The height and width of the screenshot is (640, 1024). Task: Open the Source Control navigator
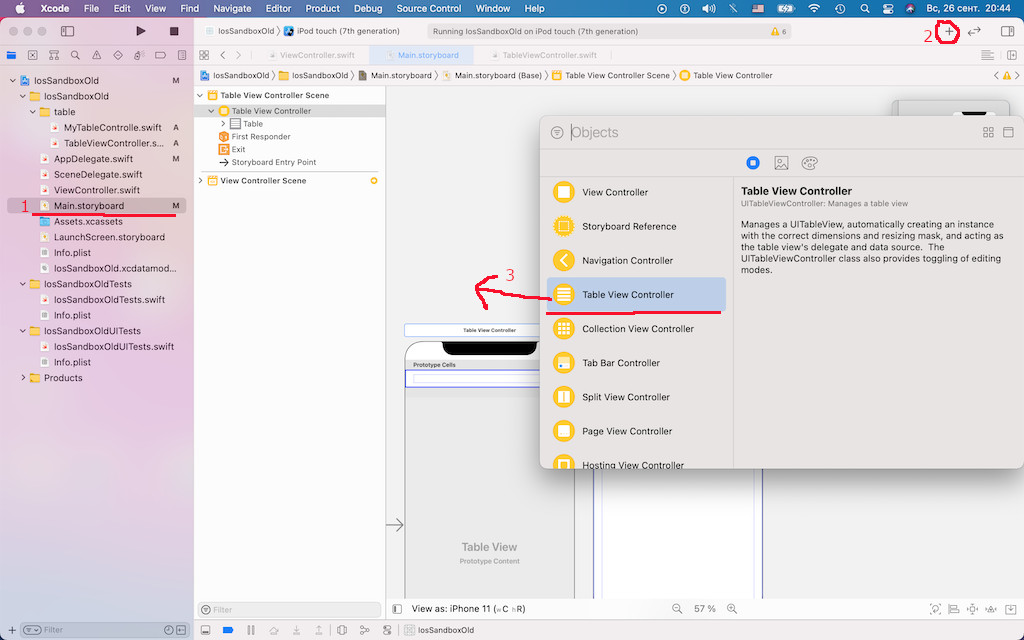click(33, 56)
